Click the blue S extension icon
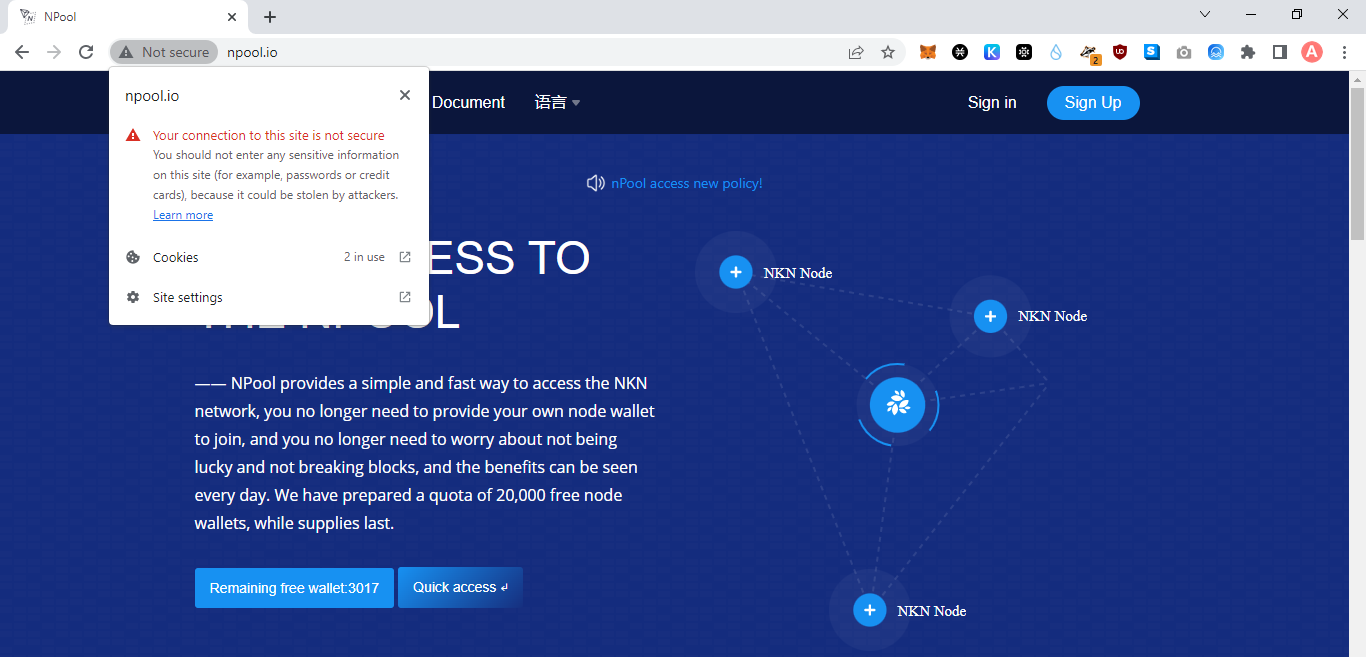The width and height of the screenshot is (1366, 657). pyautogui.click(x=1152, y=52)
